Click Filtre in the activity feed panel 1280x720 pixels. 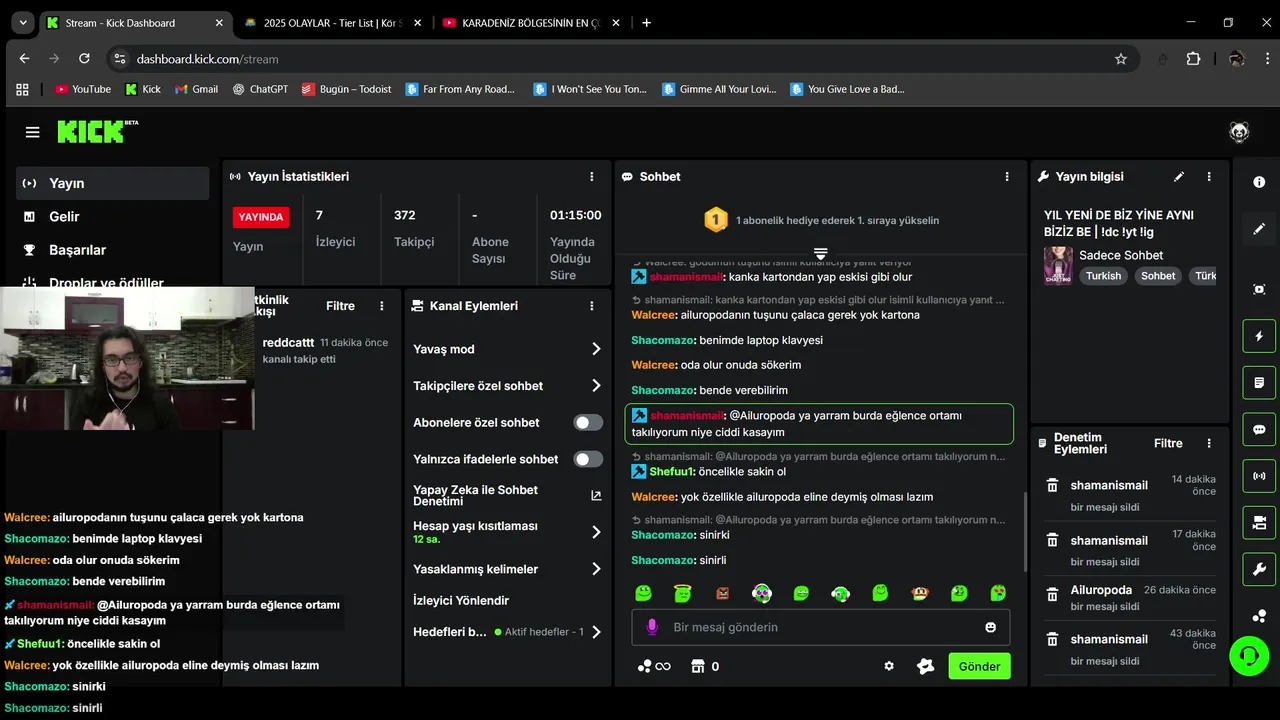340,306
